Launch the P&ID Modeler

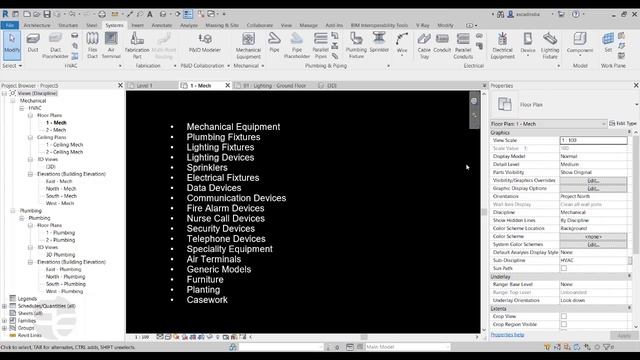pos(205,43)
